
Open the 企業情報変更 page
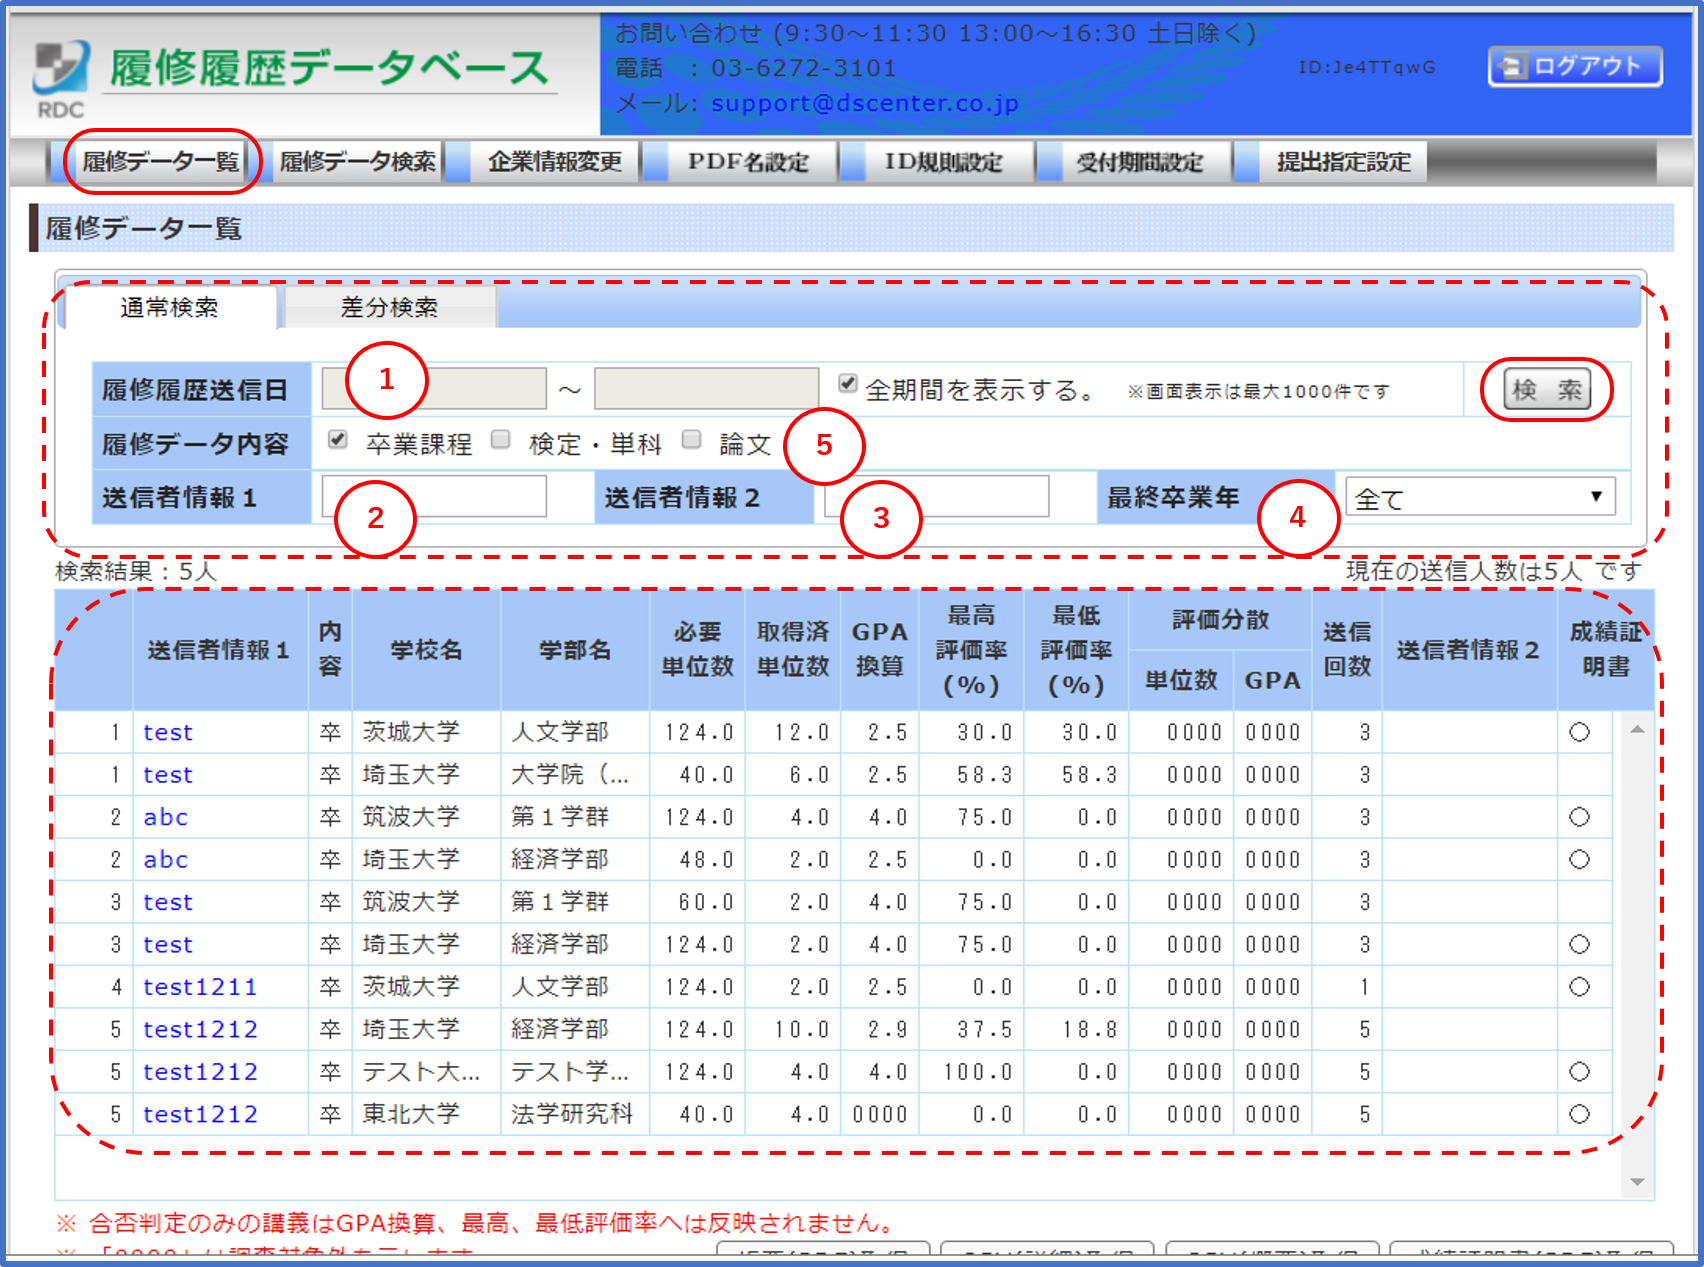pos(555,161)
